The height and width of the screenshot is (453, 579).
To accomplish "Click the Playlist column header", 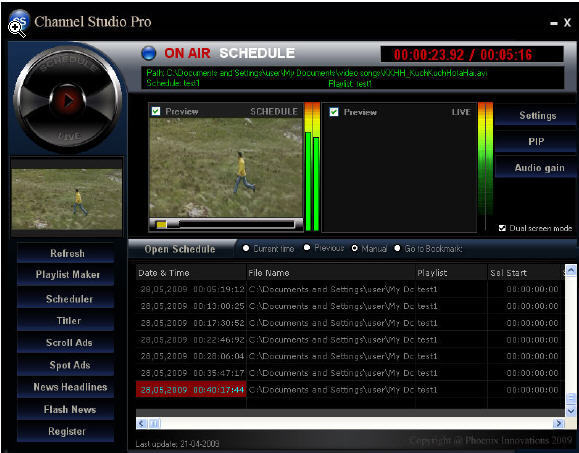I will [451, 273].
